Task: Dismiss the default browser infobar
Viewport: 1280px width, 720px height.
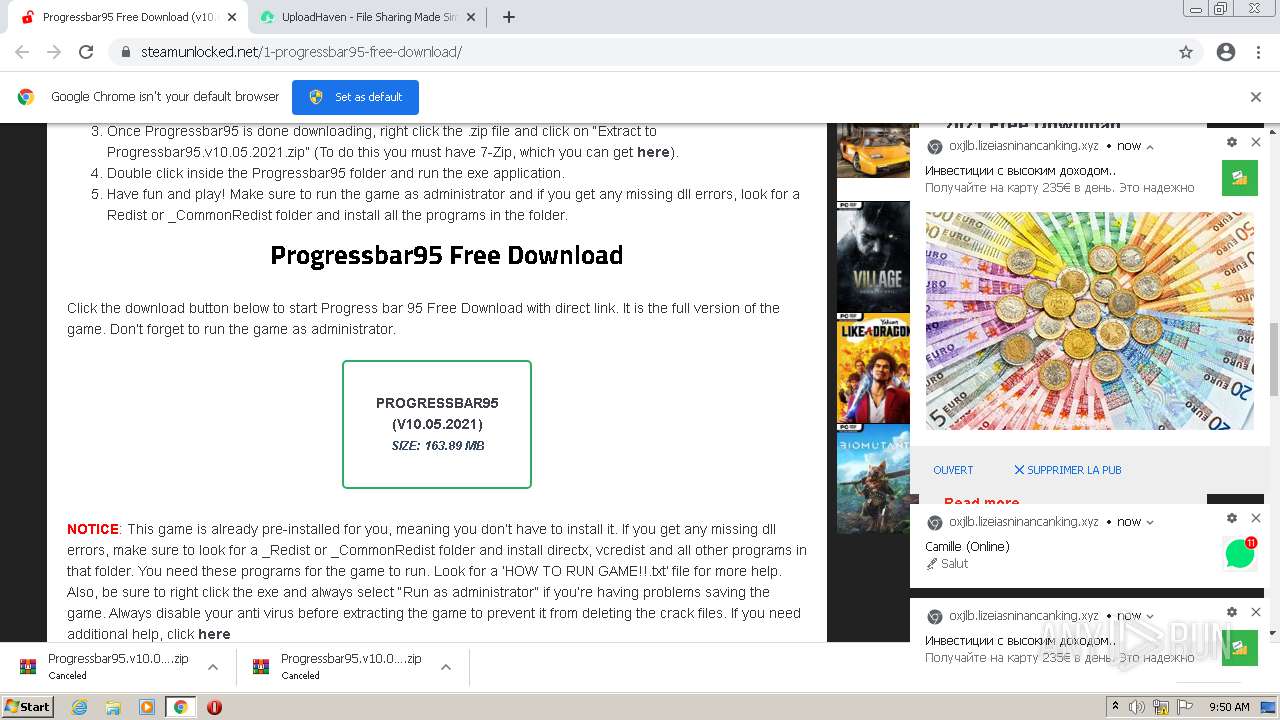Action: tap(1256, 97)
